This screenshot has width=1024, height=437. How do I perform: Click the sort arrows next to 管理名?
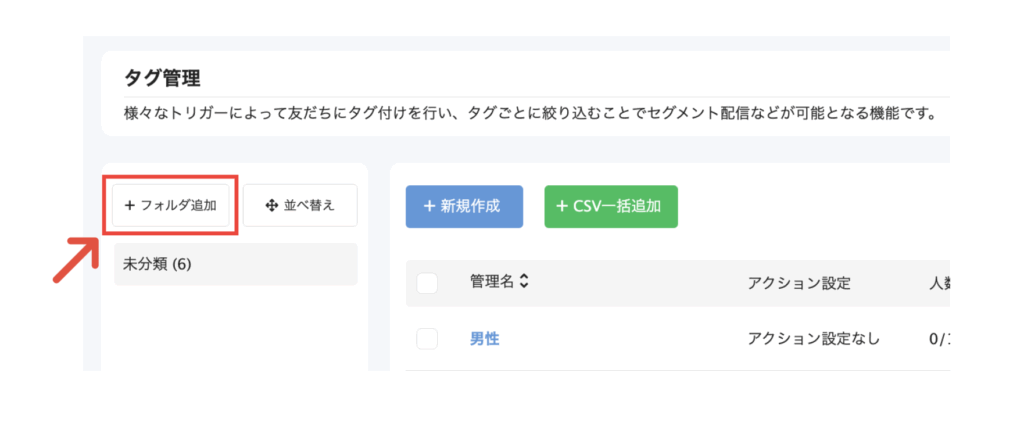tap(524, 282)
